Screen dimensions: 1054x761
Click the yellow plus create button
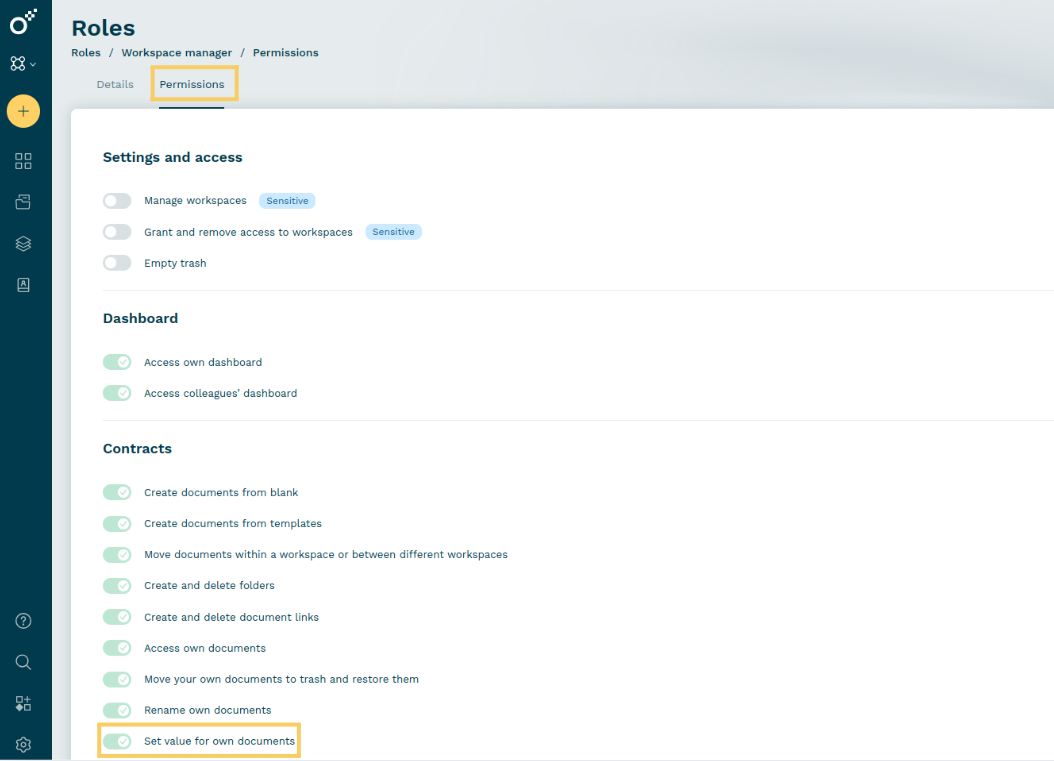[24, 111]
